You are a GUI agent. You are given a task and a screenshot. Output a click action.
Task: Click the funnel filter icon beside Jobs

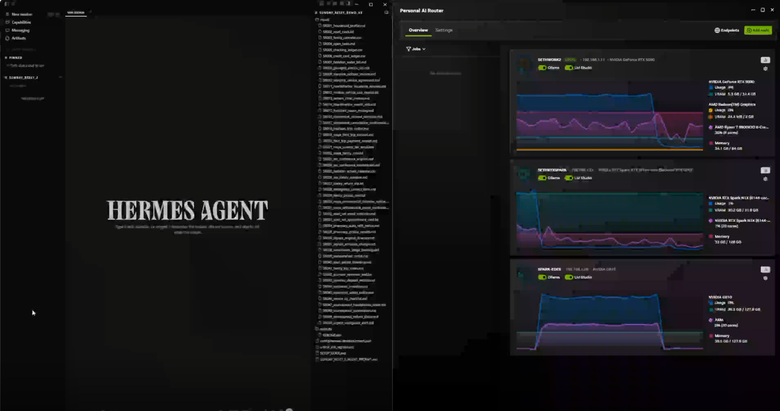coord(408,49)
